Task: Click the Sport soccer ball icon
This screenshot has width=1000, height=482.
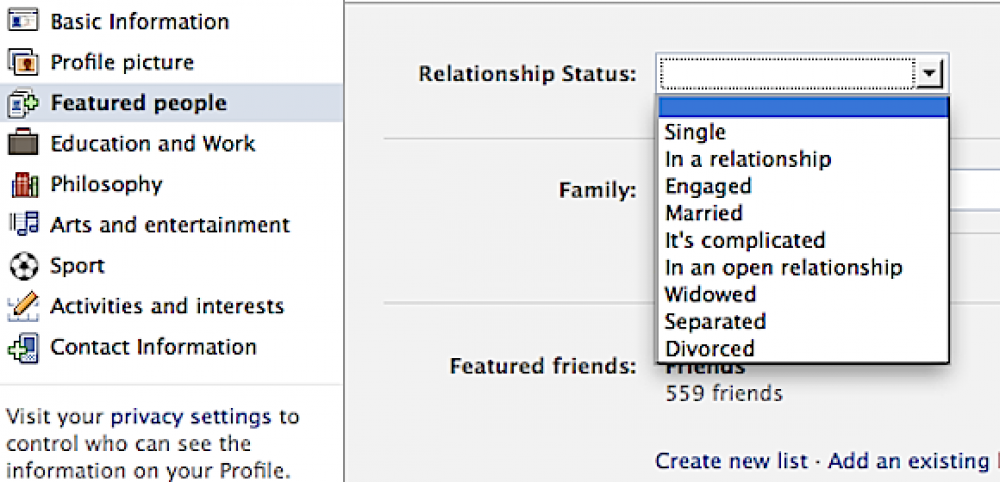Action: point(23,266)
